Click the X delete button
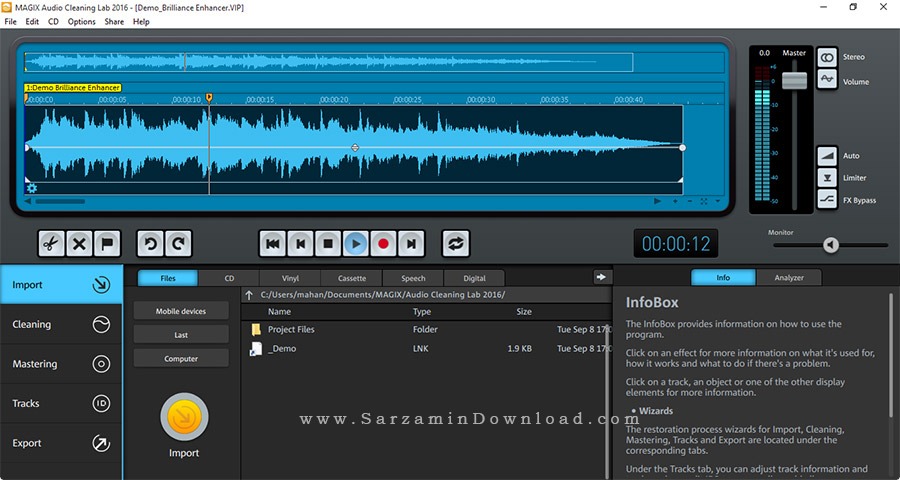Screen dimensions: 900x480 pyautogui.click(x=79, y=244)
